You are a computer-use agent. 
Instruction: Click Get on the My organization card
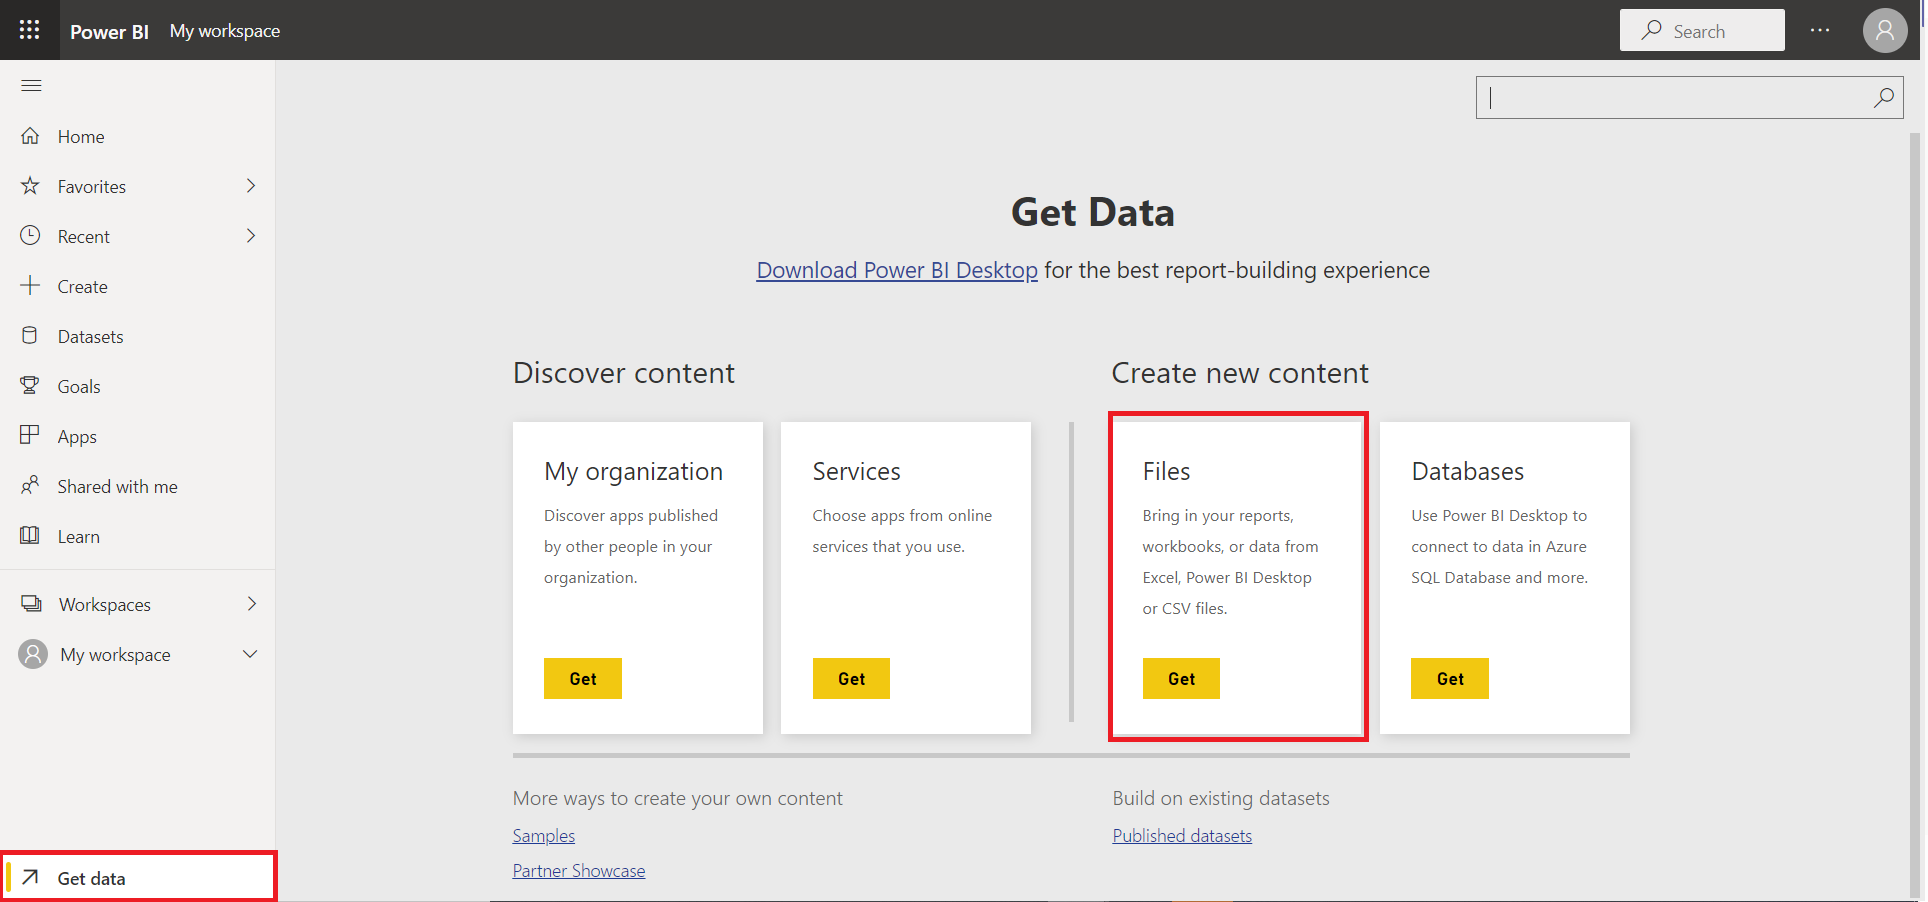click(583, 678)
